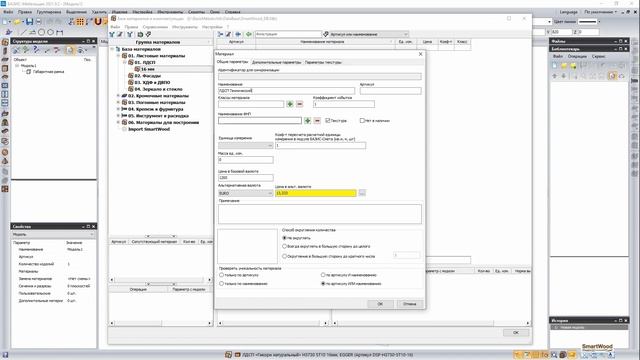
Task: Expand the 02. Кромочные материалы tree node
Action: (x=118, y=96)
